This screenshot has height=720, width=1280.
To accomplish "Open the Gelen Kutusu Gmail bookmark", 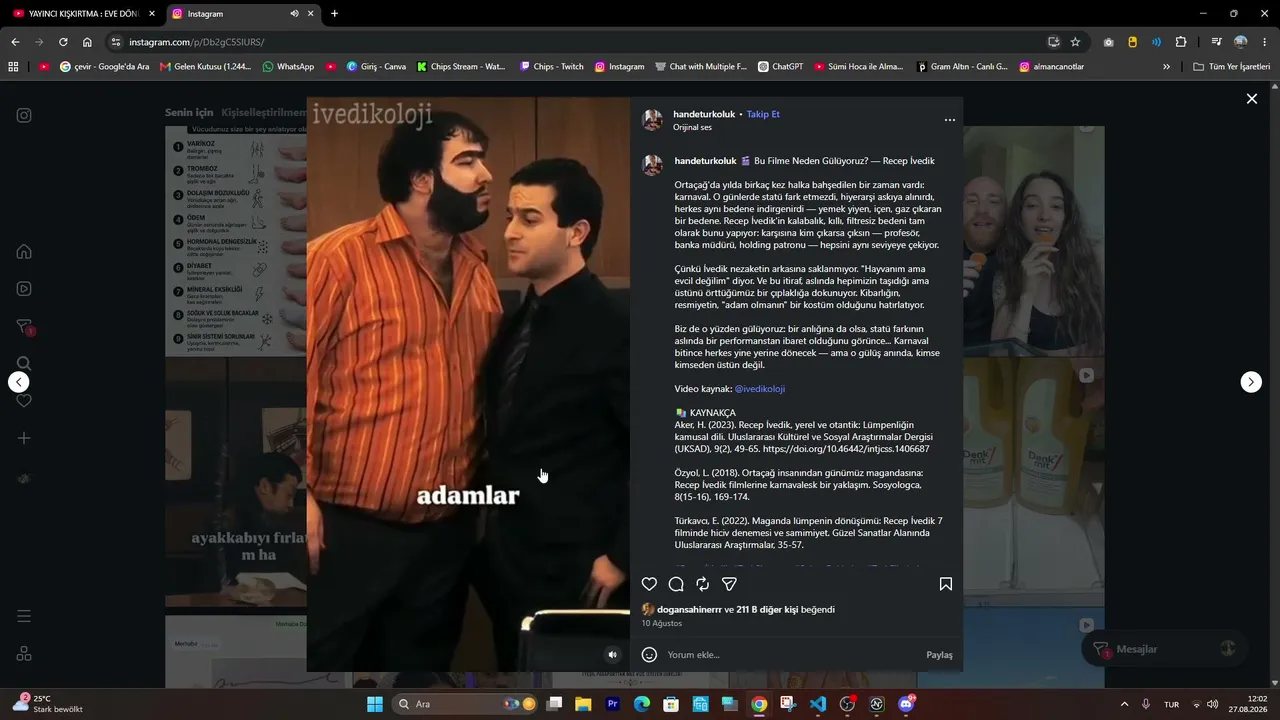I will tap(205, 67).
